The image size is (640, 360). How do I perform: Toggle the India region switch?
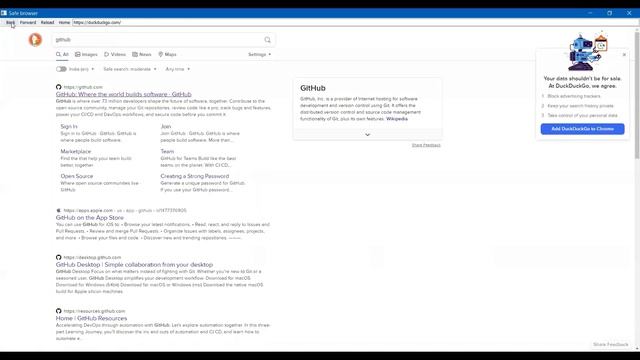tap(61, 69)
